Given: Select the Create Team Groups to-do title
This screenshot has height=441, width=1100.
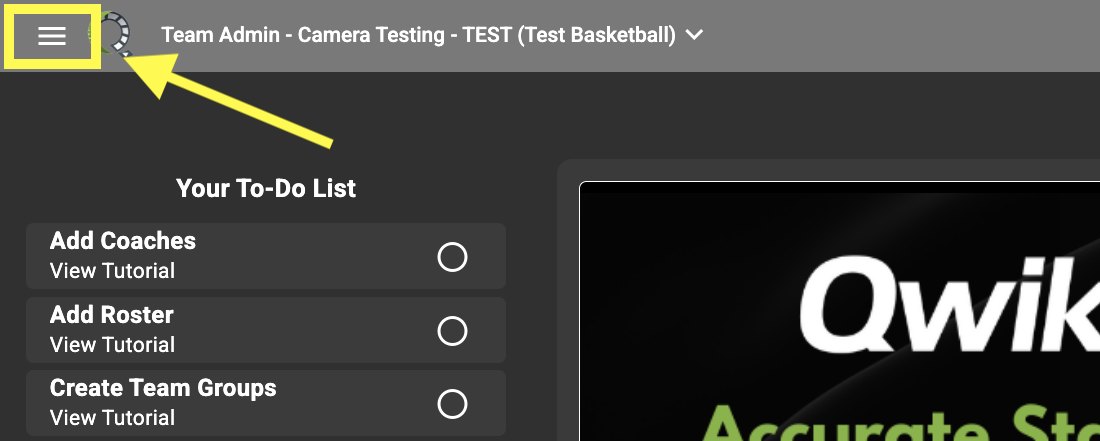Looking at the screenshot, I should tap(163, 388).
